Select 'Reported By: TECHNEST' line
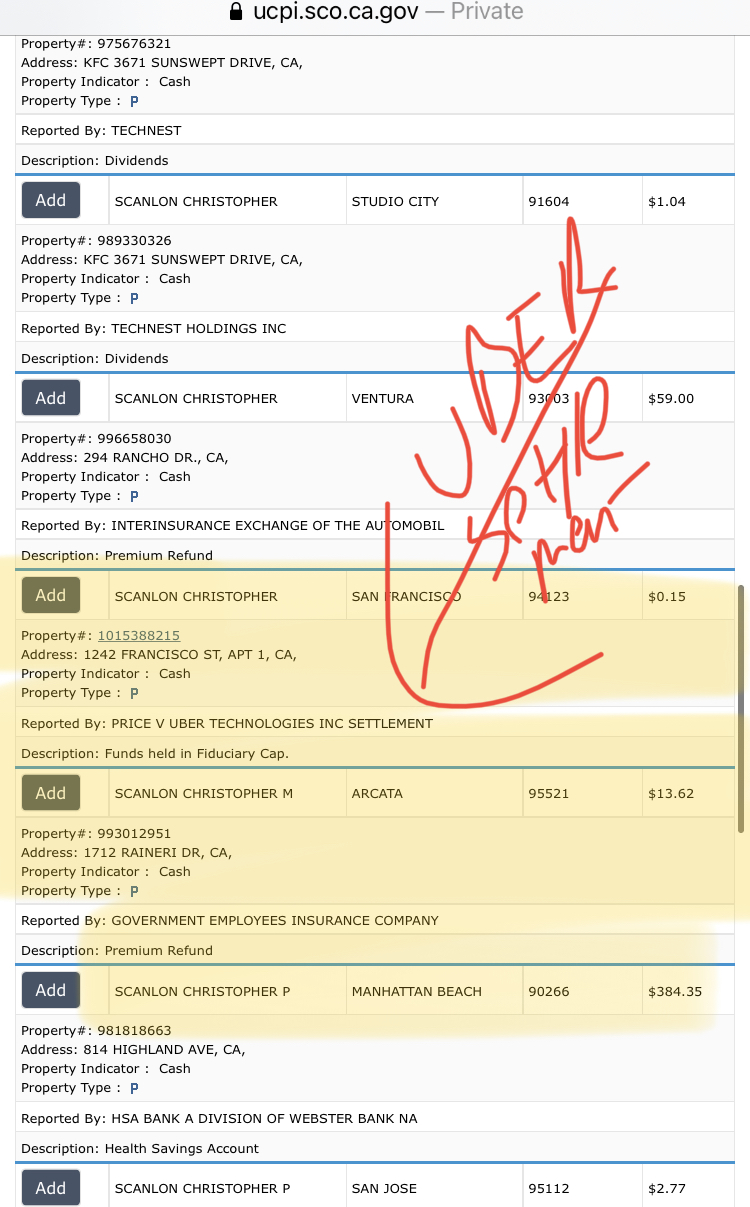The image size is (750, 1207). (101, 131)
